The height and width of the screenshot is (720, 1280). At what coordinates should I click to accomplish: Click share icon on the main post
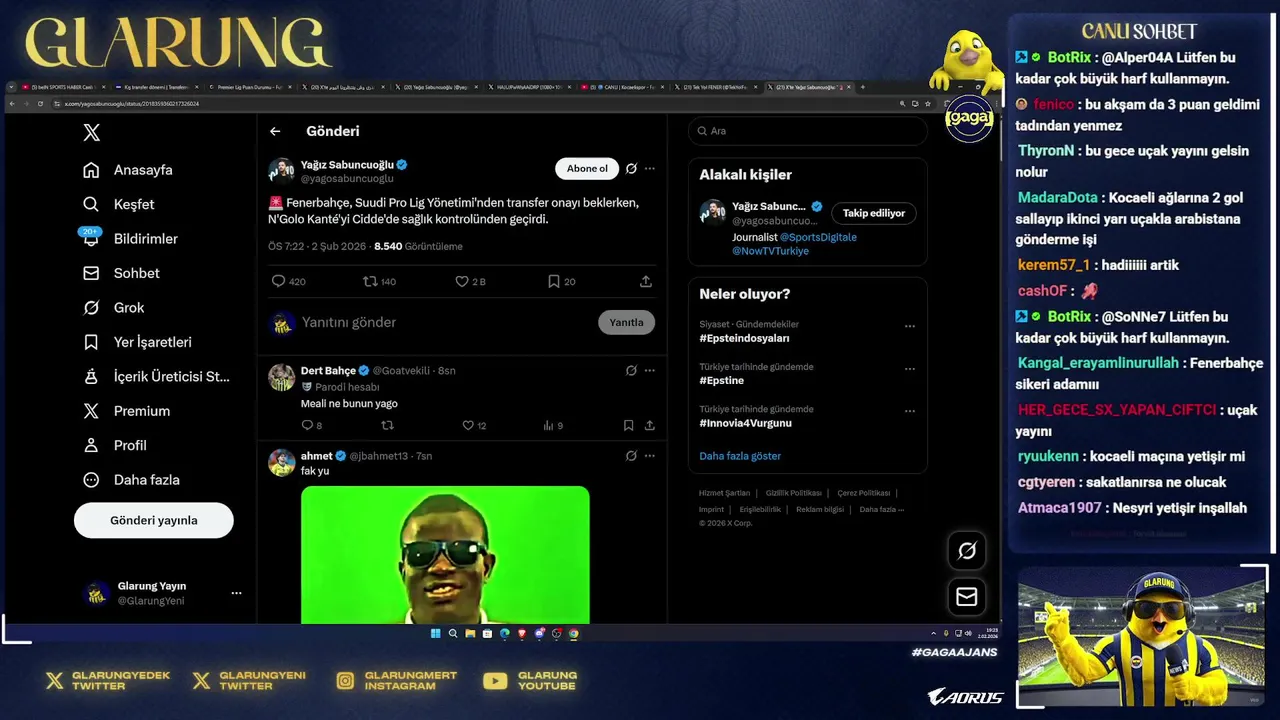click(x=646, y=282)
